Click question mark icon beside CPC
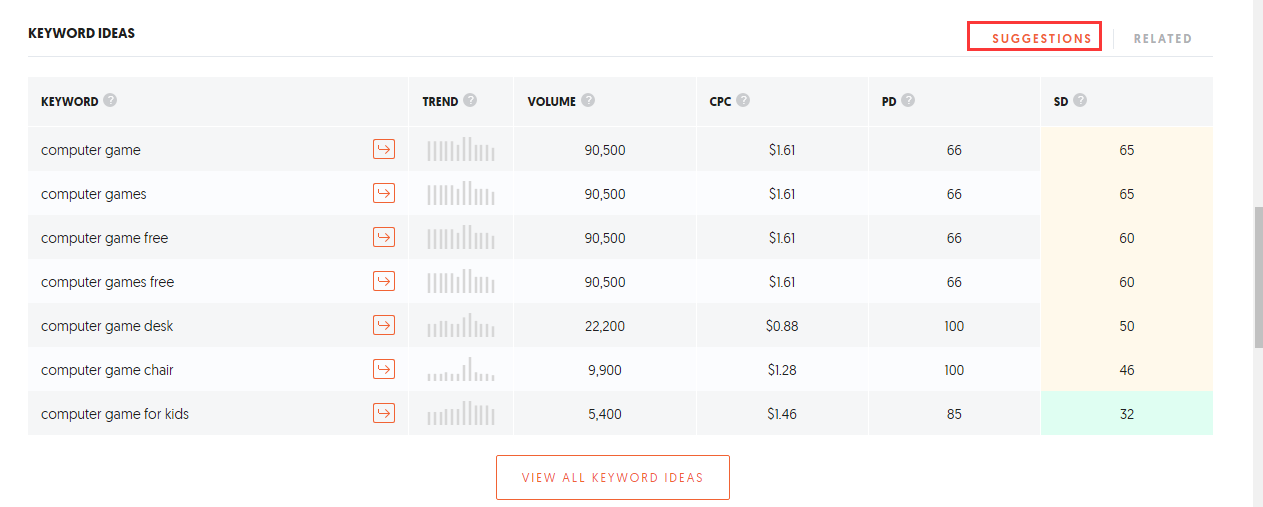The width and height of the screenshot is (1263, 507). [x=743, y=100]
